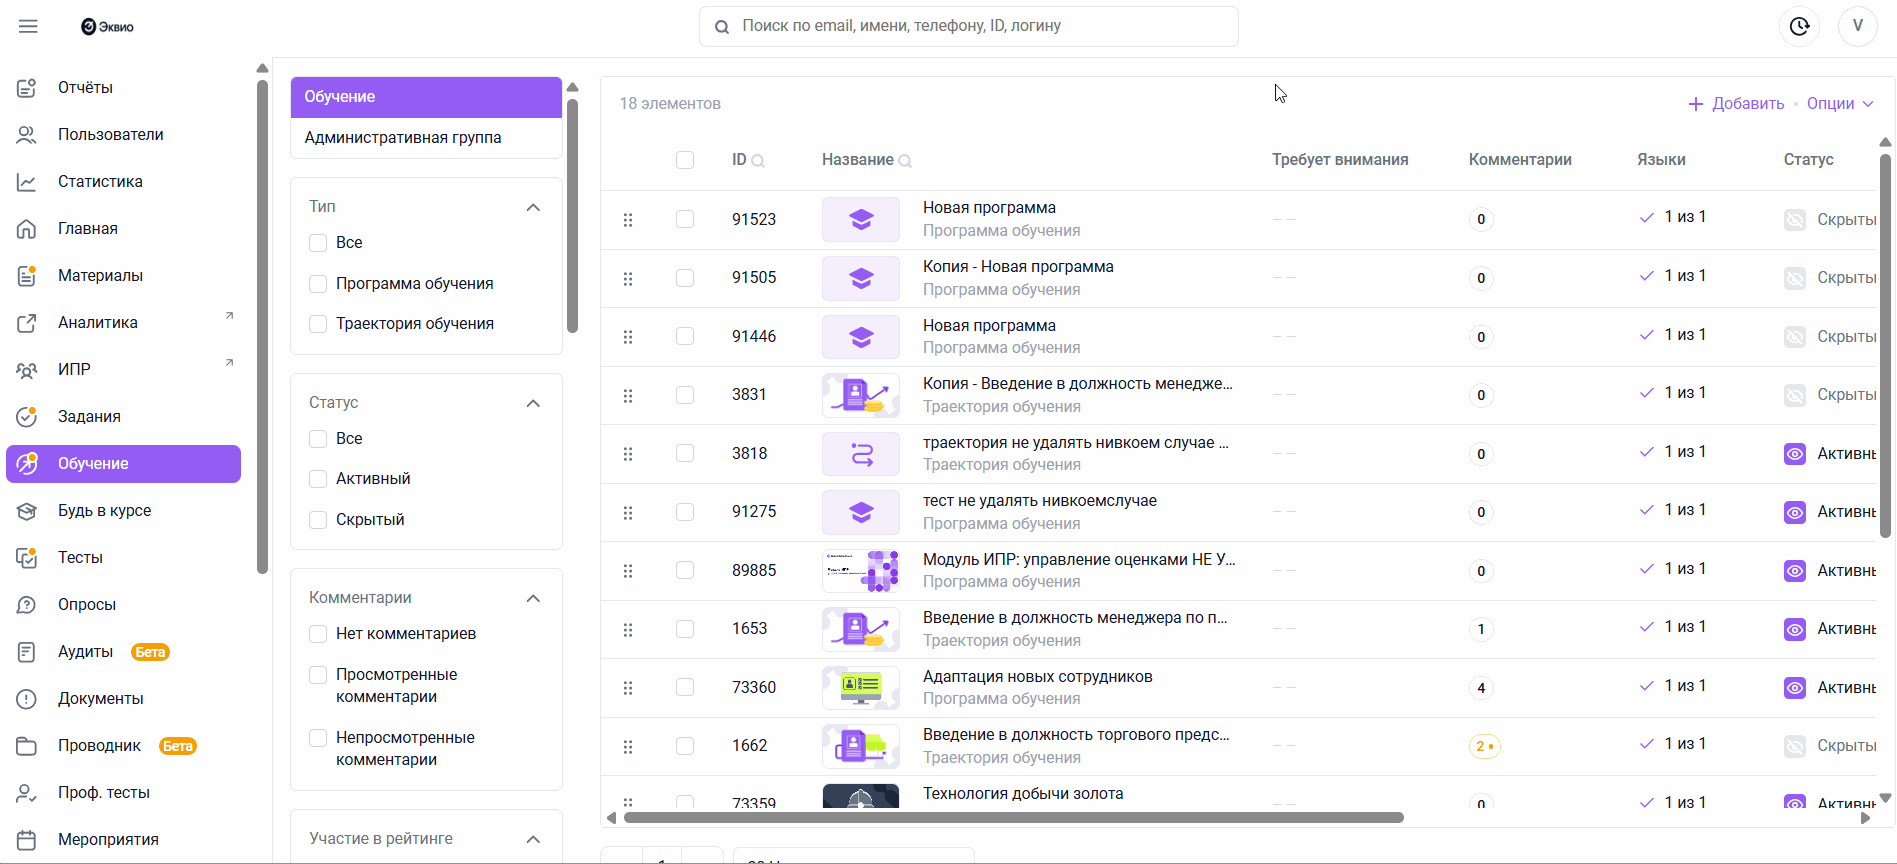
Task: Open the user avatar V
Action: coord(1858,26)
